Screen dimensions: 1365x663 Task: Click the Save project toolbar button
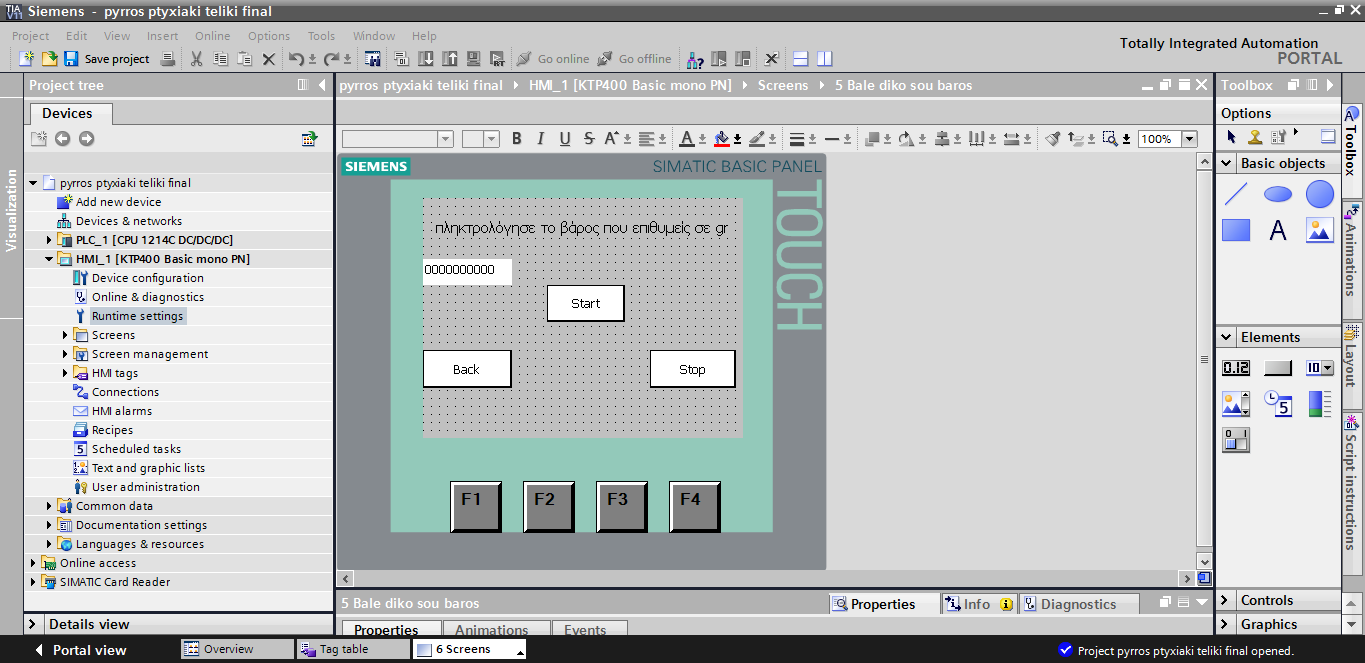[x=106, y=59]
